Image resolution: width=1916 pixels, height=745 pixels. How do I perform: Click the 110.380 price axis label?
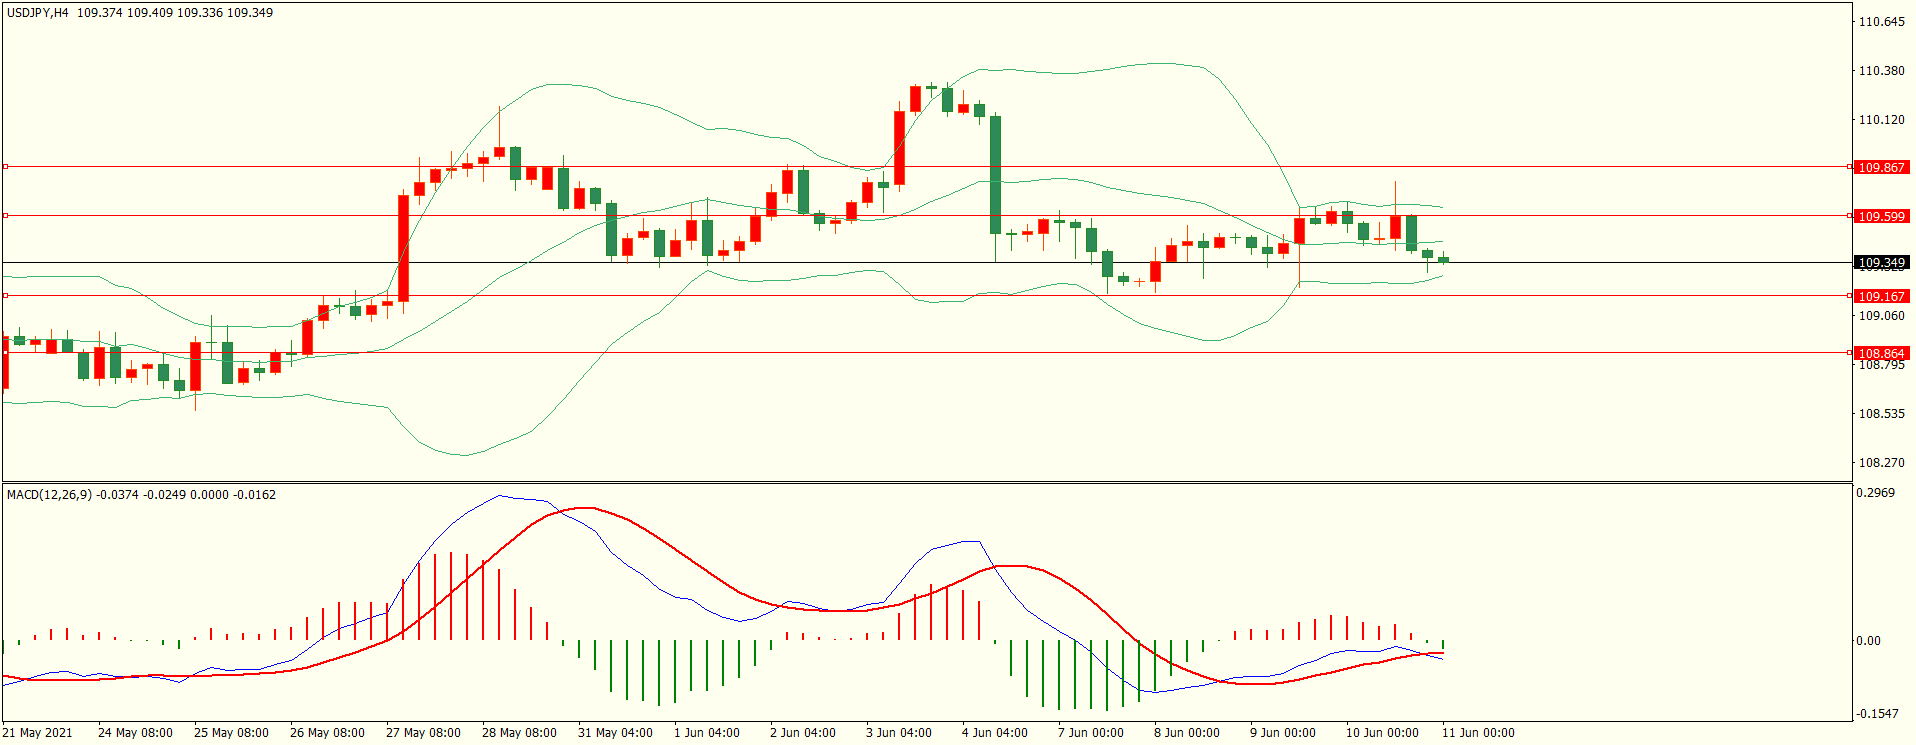click(x=1881, y=71)
